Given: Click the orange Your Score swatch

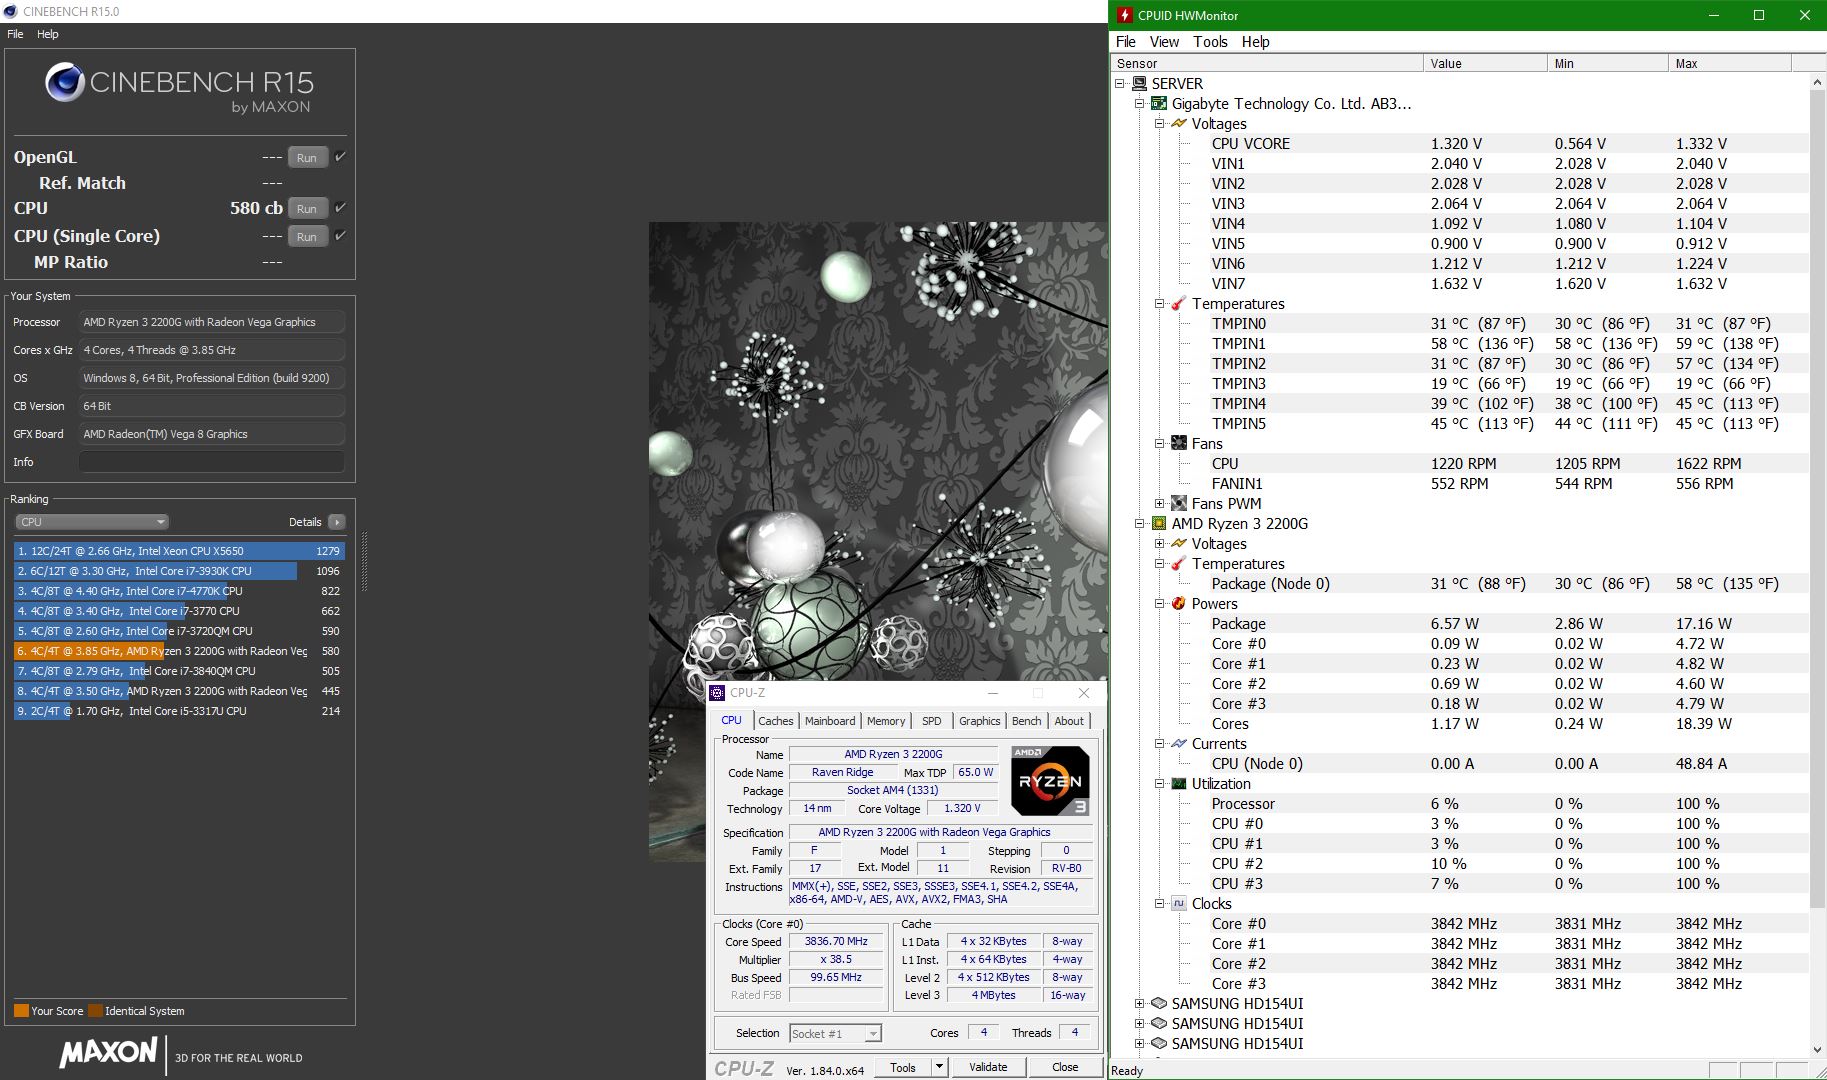Looking at the screenshot, I should 21,1011.
